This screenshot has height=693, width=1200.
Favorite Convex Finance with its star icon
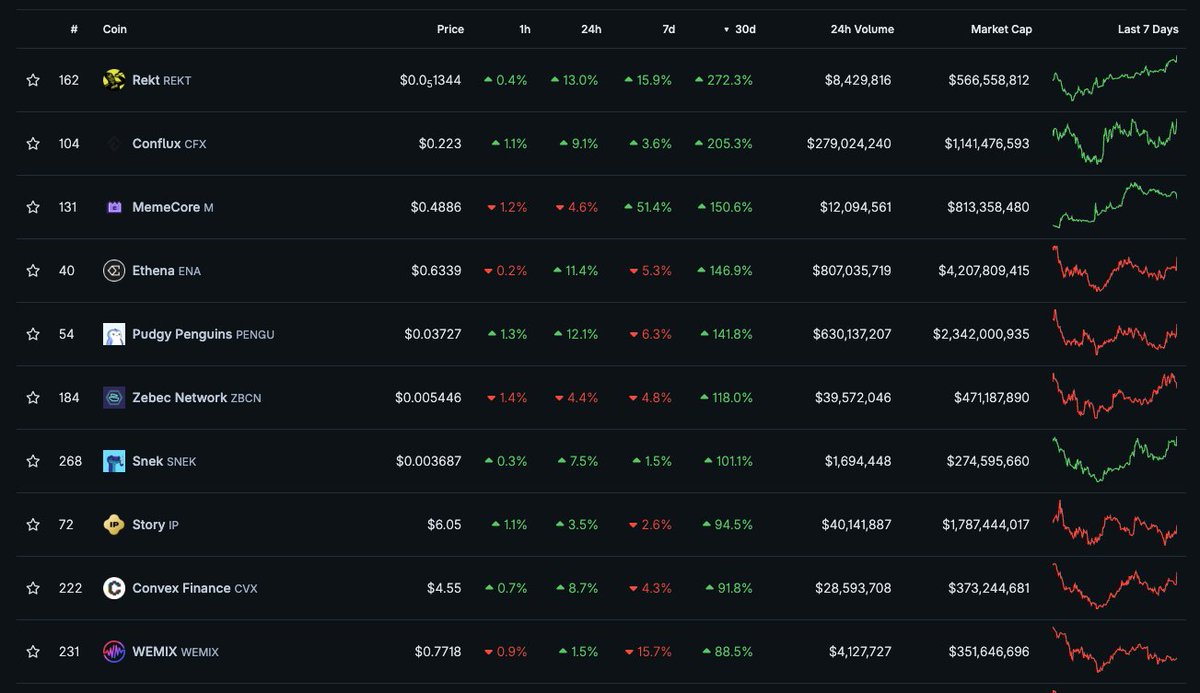[33, 588]
